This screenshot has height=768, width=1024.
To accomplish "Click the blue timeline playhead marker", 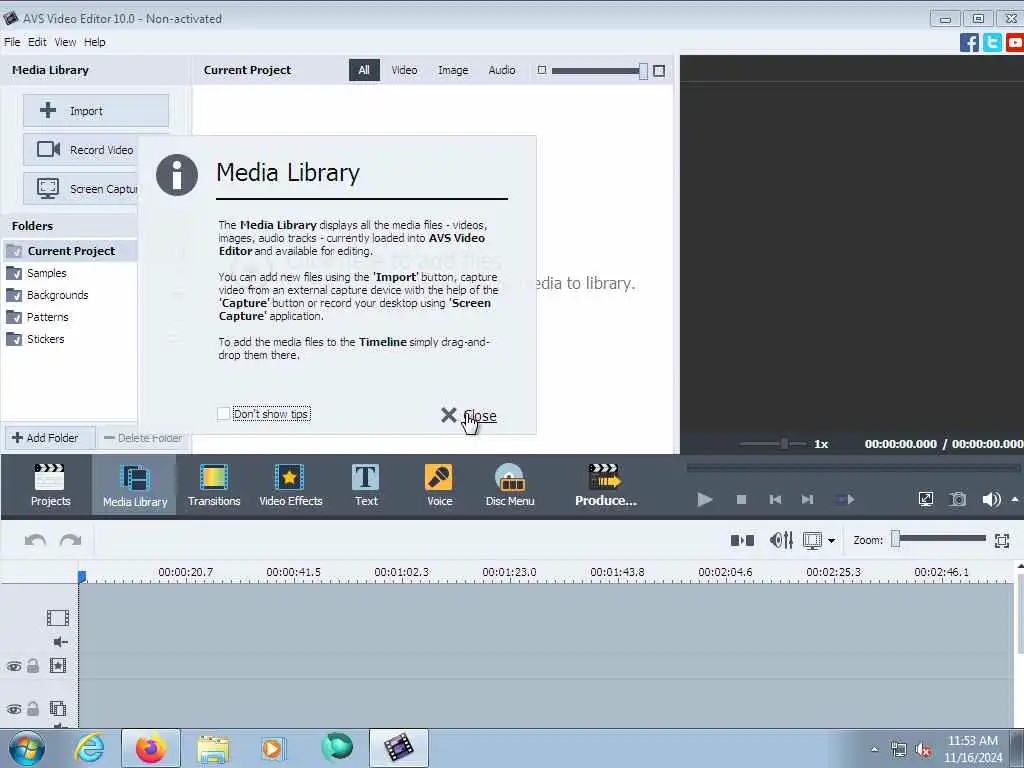I will click(82, 576).
